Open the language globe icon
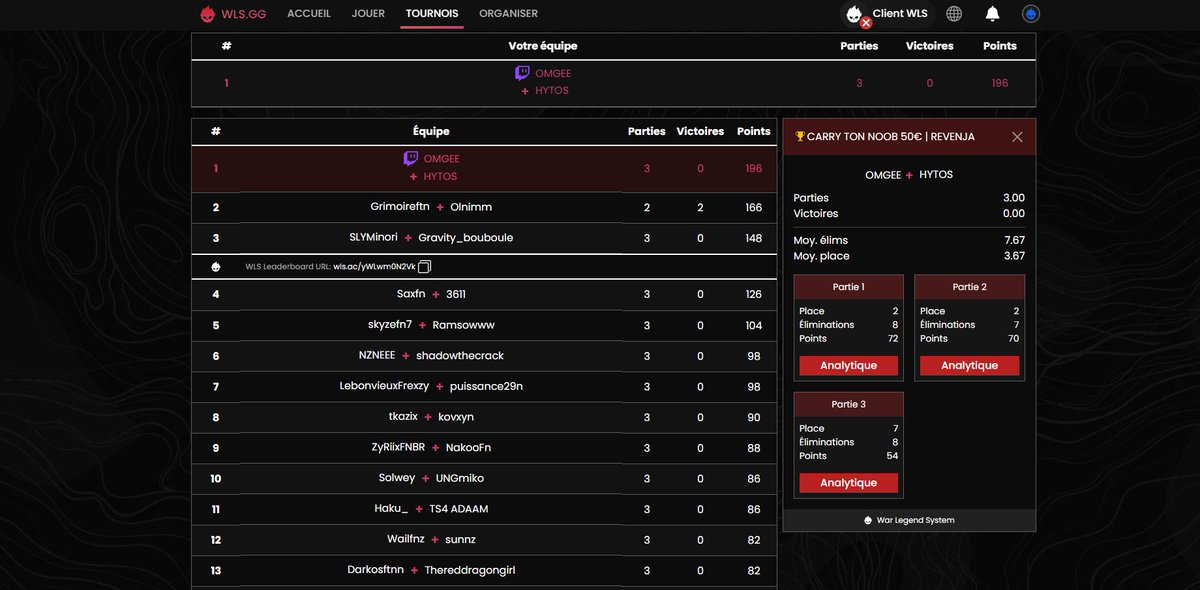The height and width of the screenshot is (590, 1200). (x=954, y=14)
